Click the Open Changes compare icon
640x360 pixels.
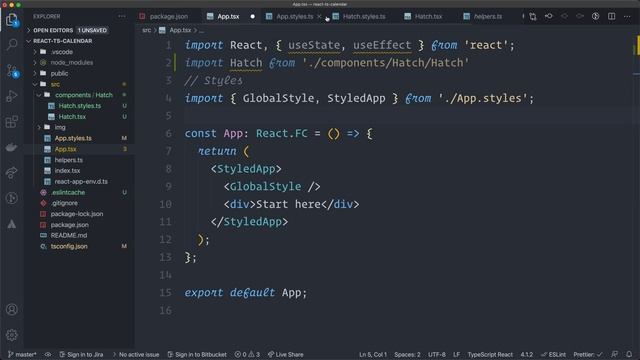pyautogui.click(x=533, y=16)
